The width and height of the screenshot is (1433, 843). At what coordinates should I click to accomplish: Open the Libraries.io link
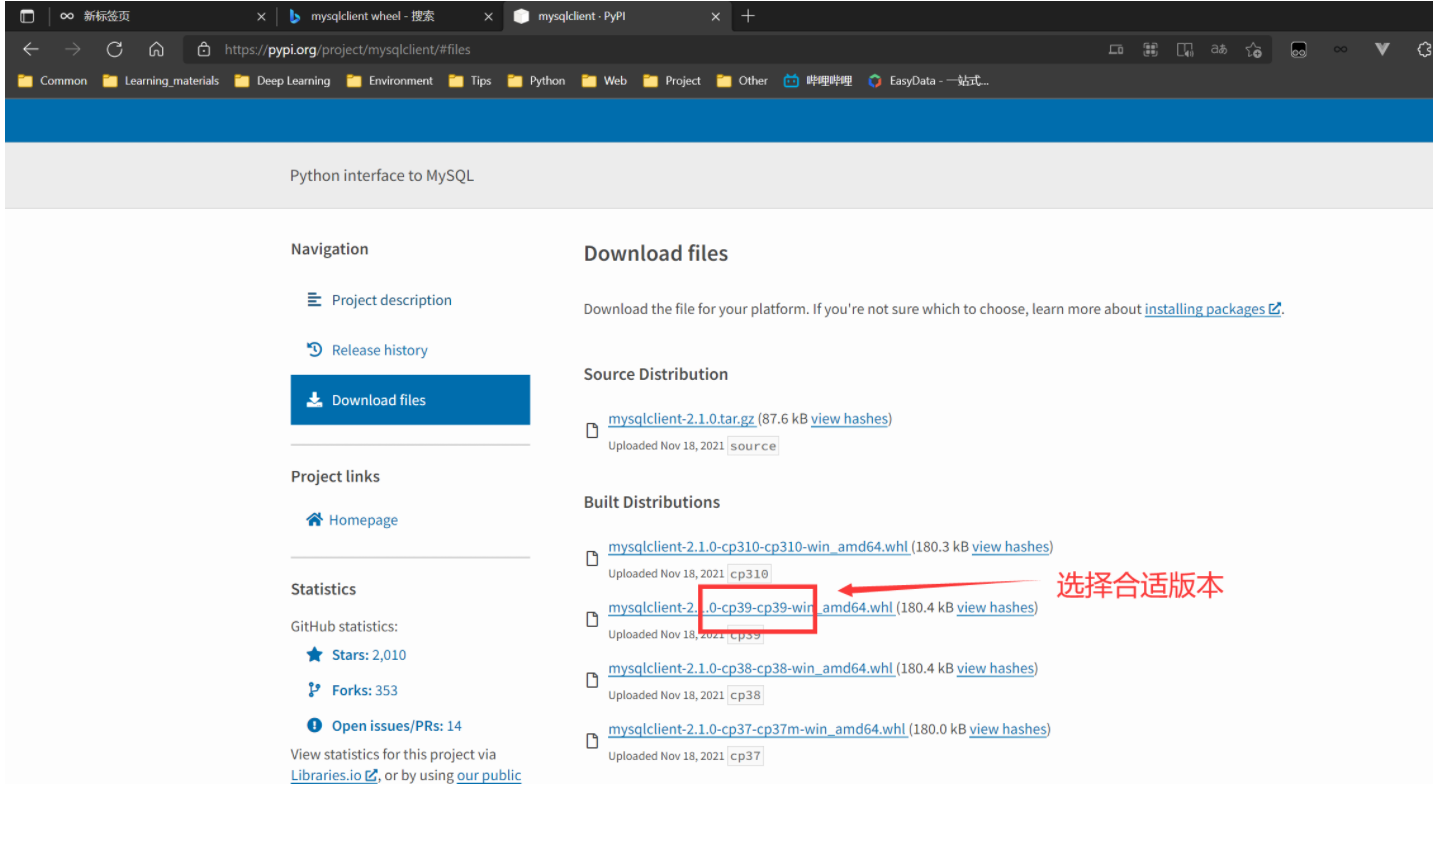(334, 776)
